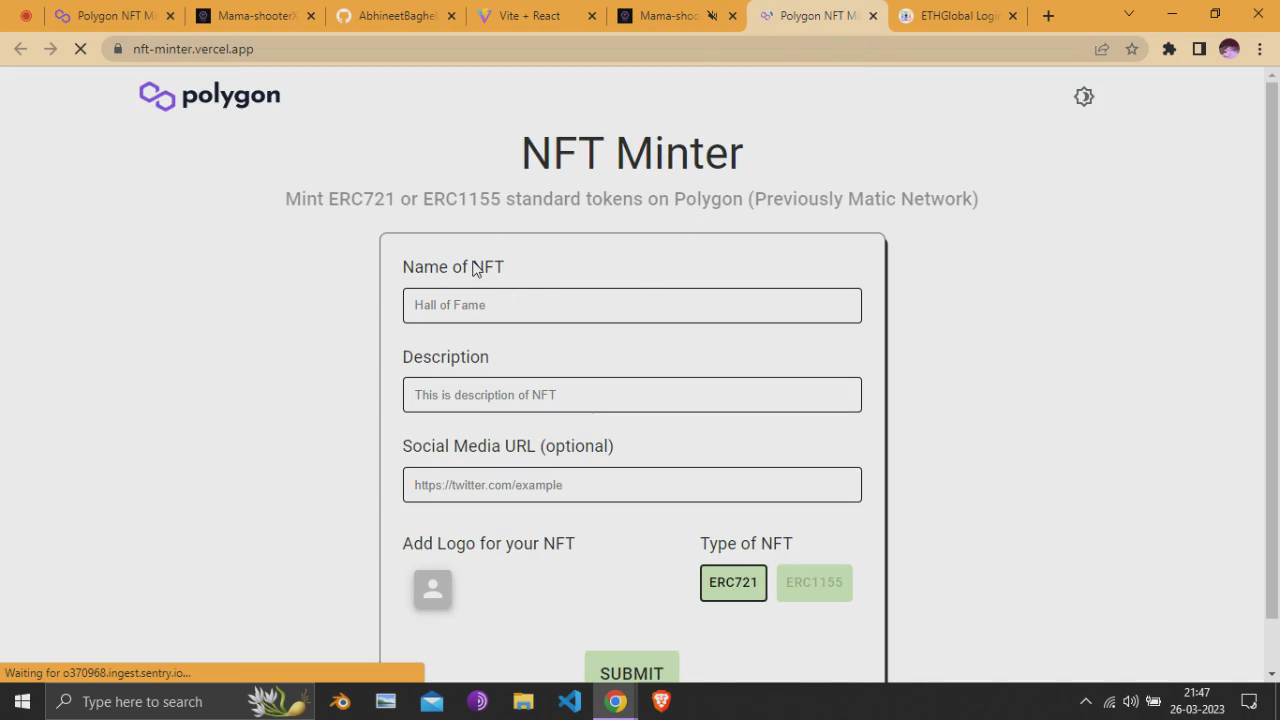Toggle the dark mode sun icon
This screenshot has width=1280, height=720.
[1084, 97]
